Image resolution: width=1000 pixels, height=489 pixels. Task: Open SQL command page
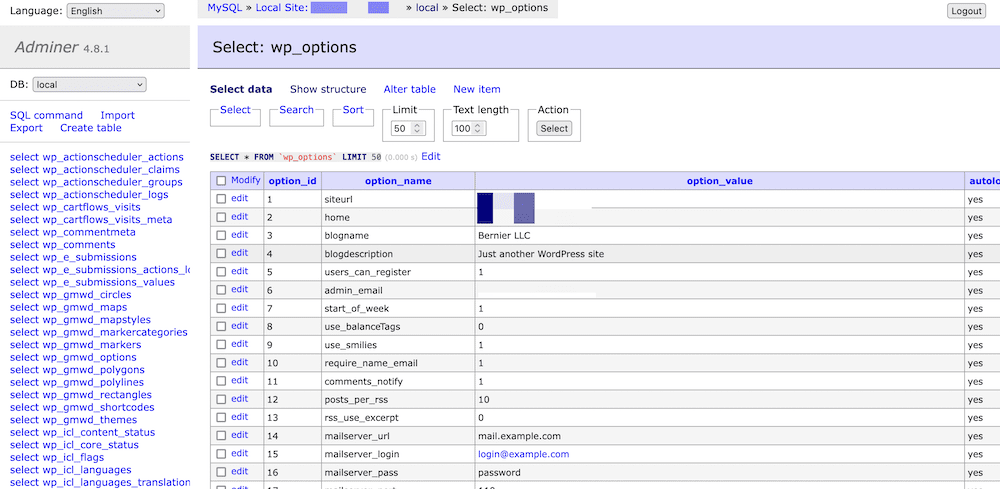pyautogui.click(x=47, y=115)
